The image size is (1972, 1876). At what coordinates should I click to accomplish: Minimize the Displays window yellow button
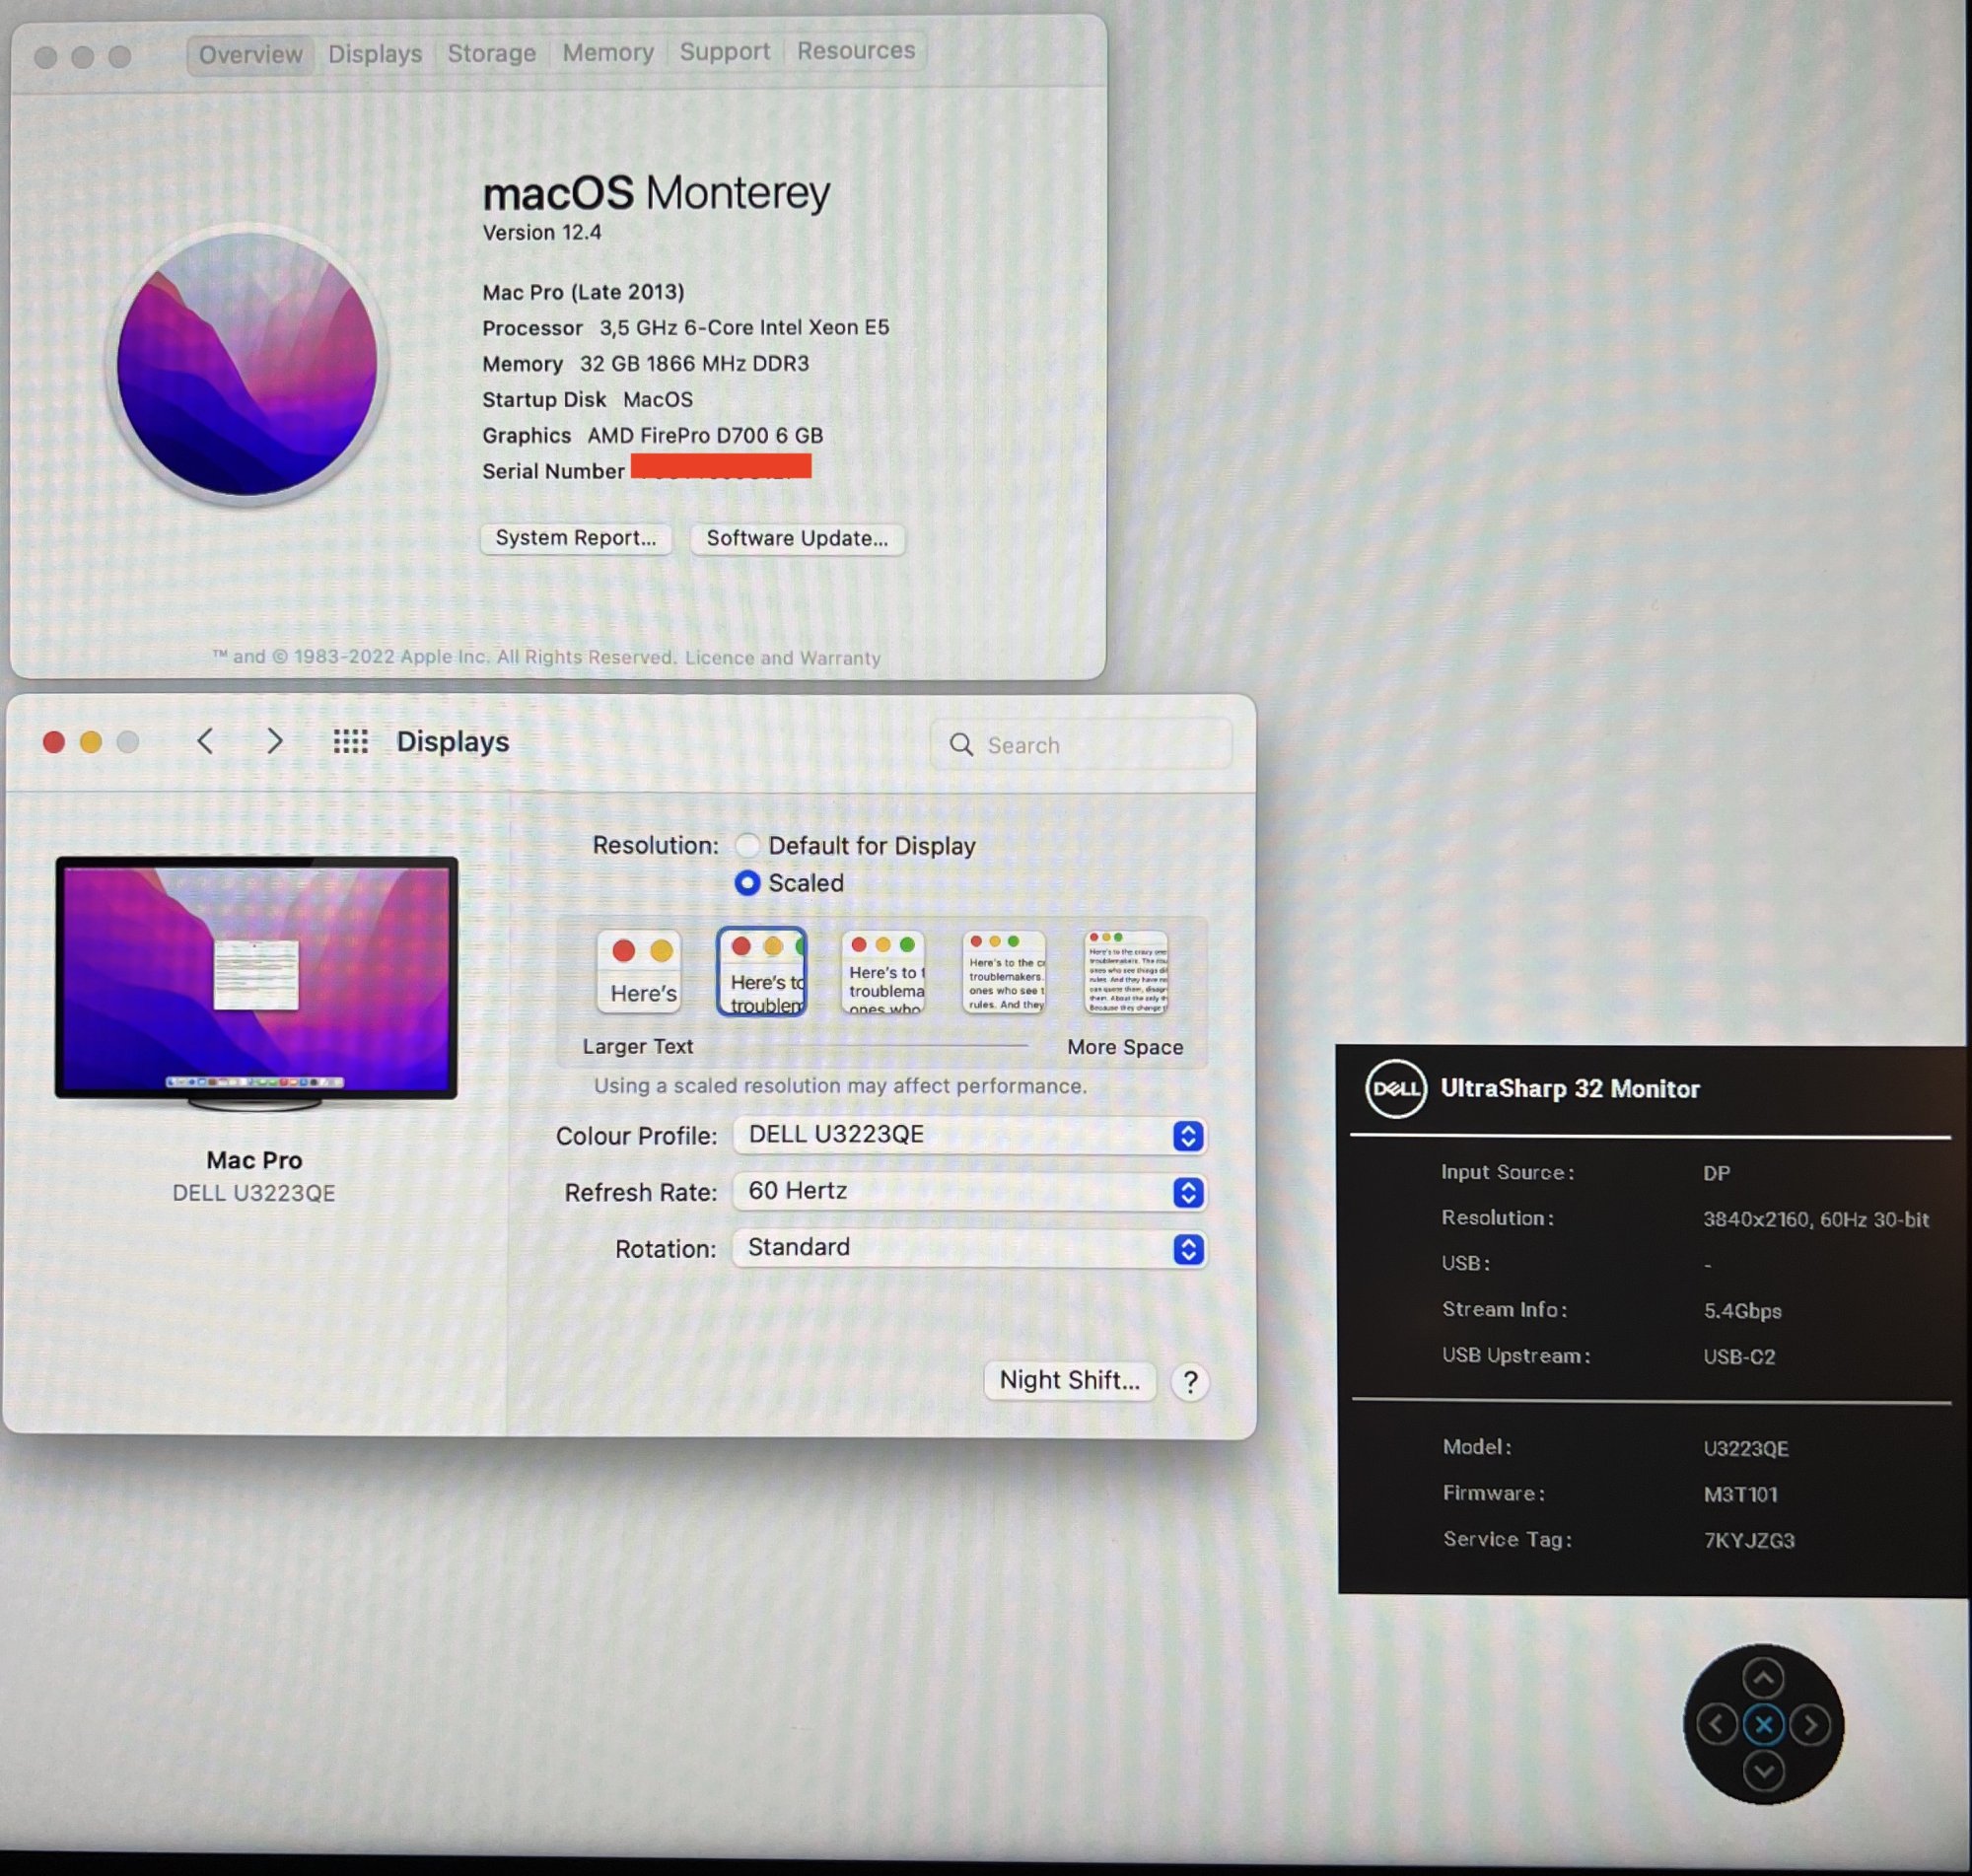click(91, 741)
